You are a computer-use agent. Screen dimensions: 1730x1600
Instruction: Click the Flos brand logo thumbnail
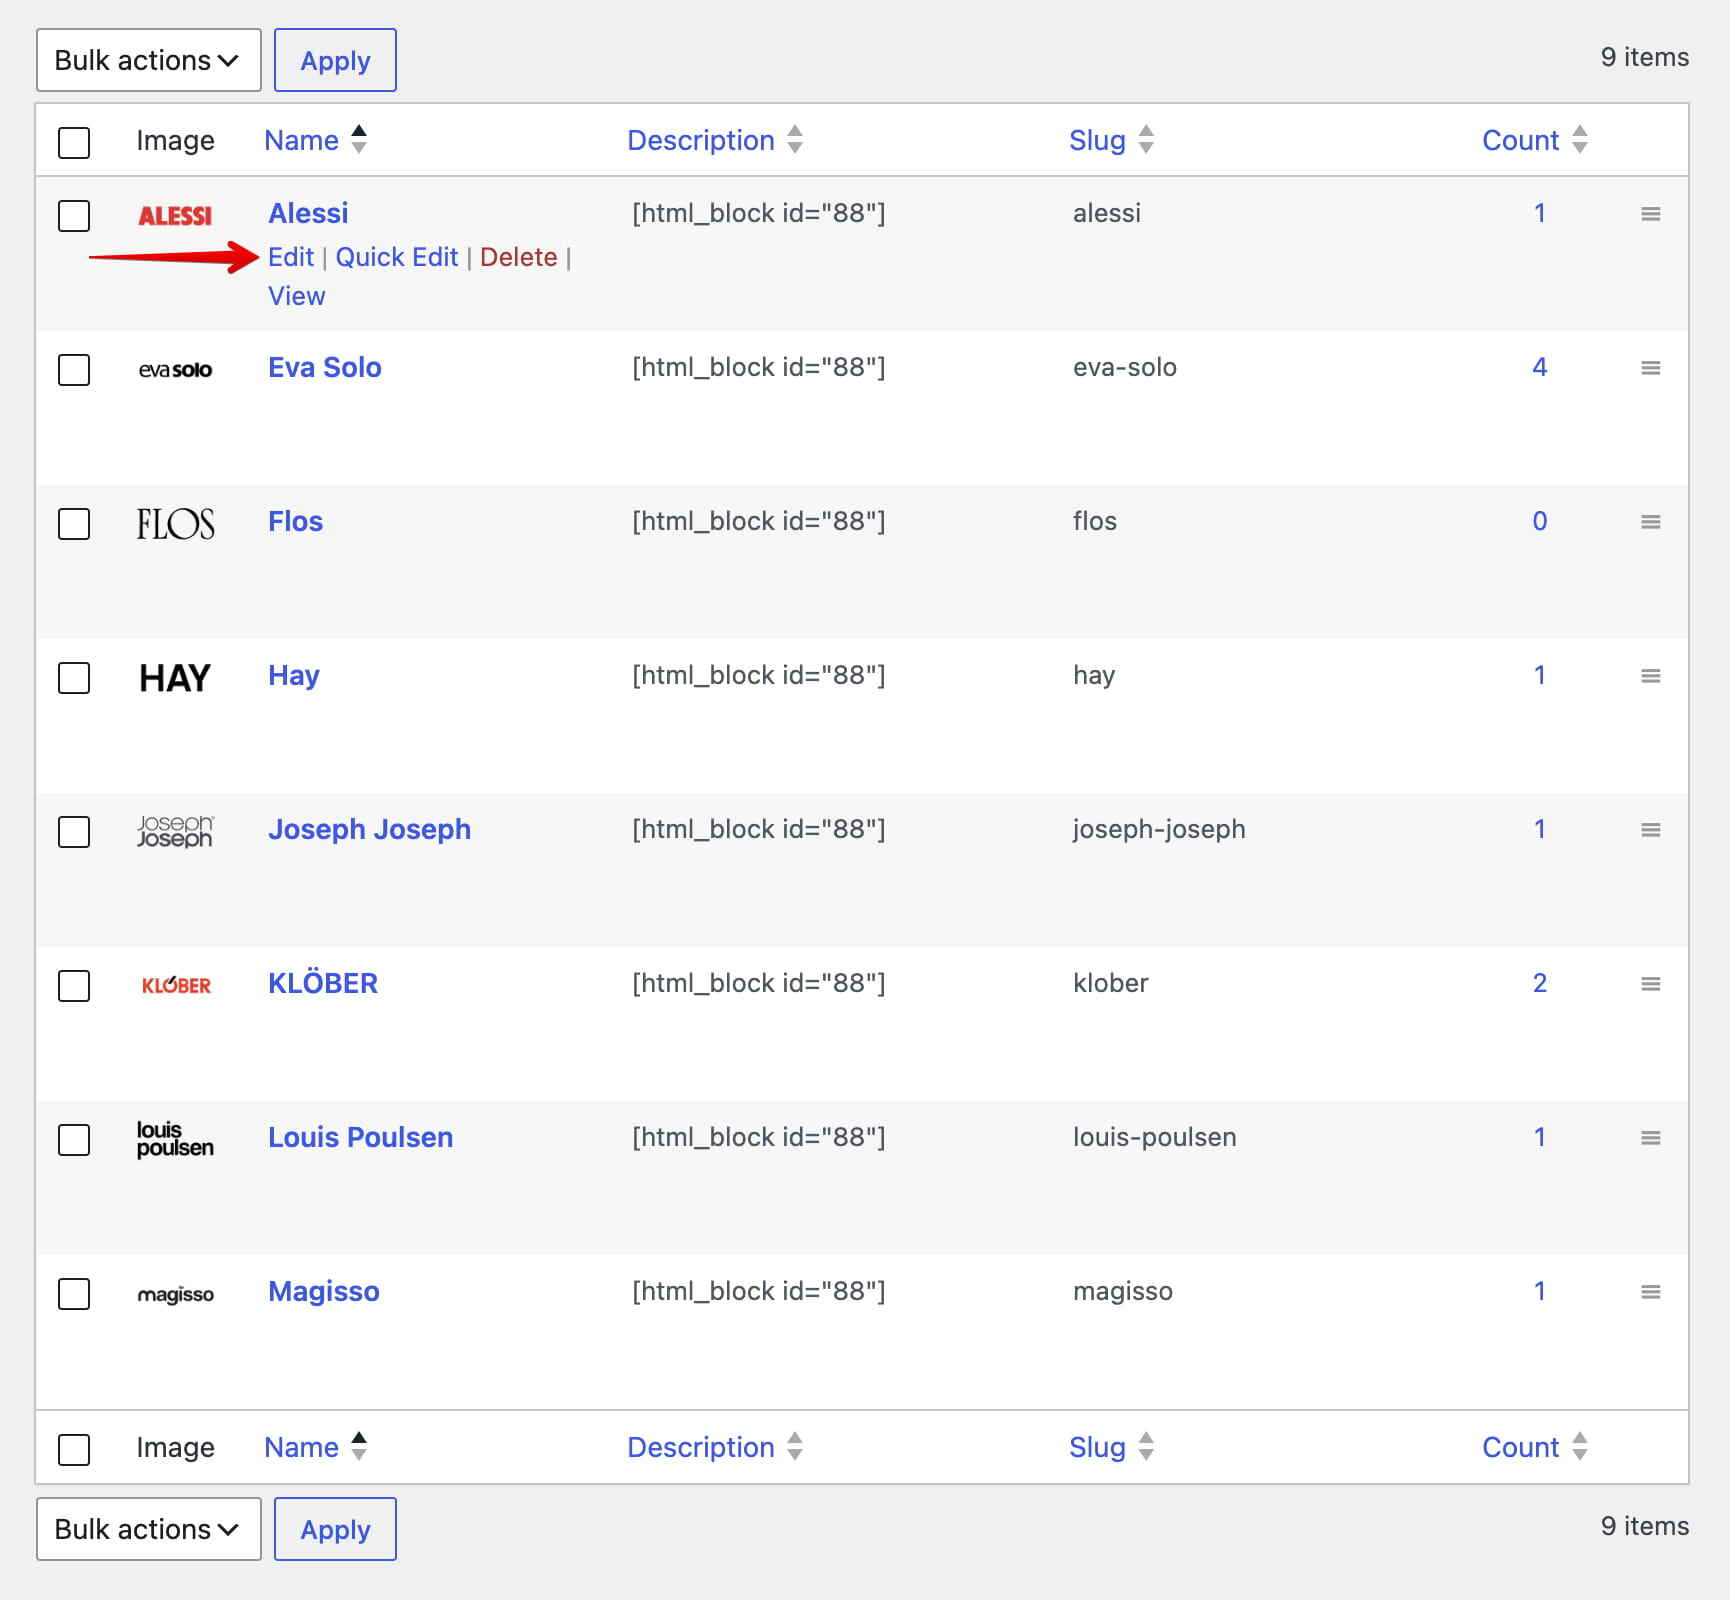tap(175, 524)
